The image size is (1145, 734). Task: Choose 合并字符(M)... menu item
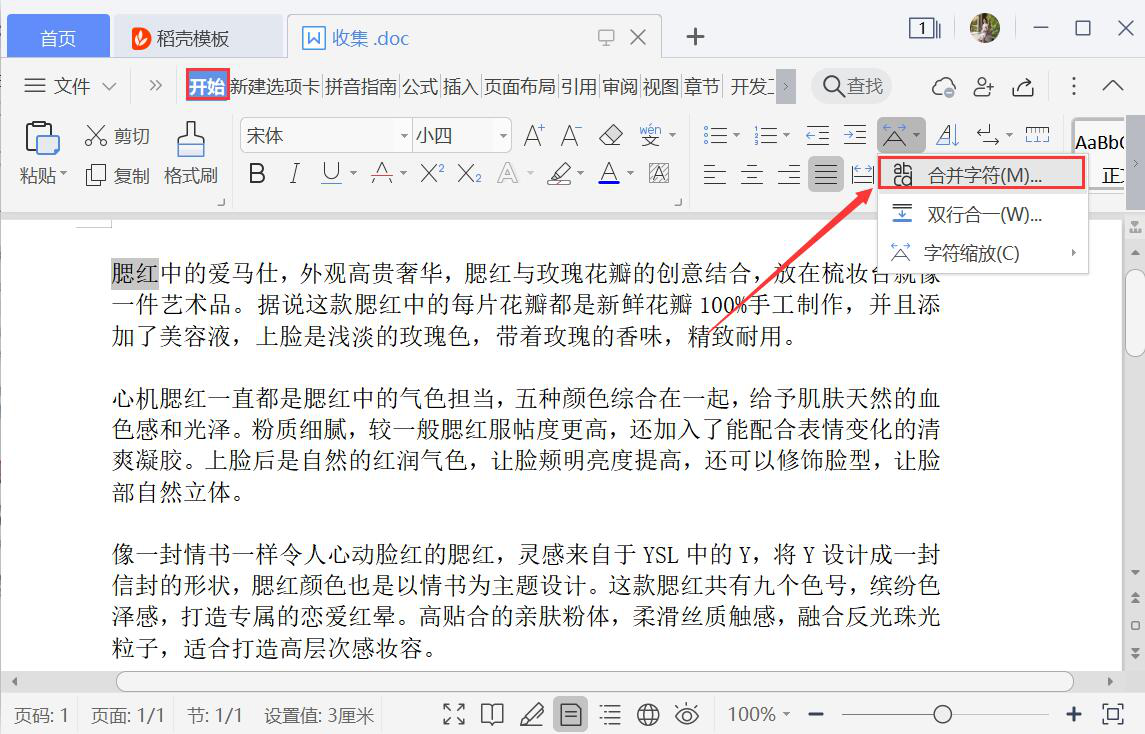pos(981,175)
